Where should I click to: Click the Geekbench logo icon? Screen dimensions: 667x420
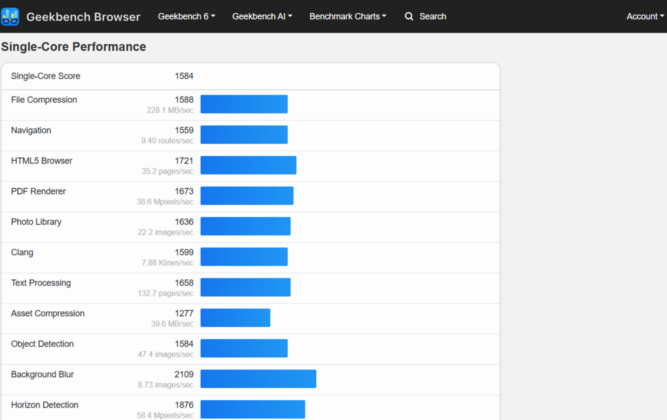click(10, 17)
